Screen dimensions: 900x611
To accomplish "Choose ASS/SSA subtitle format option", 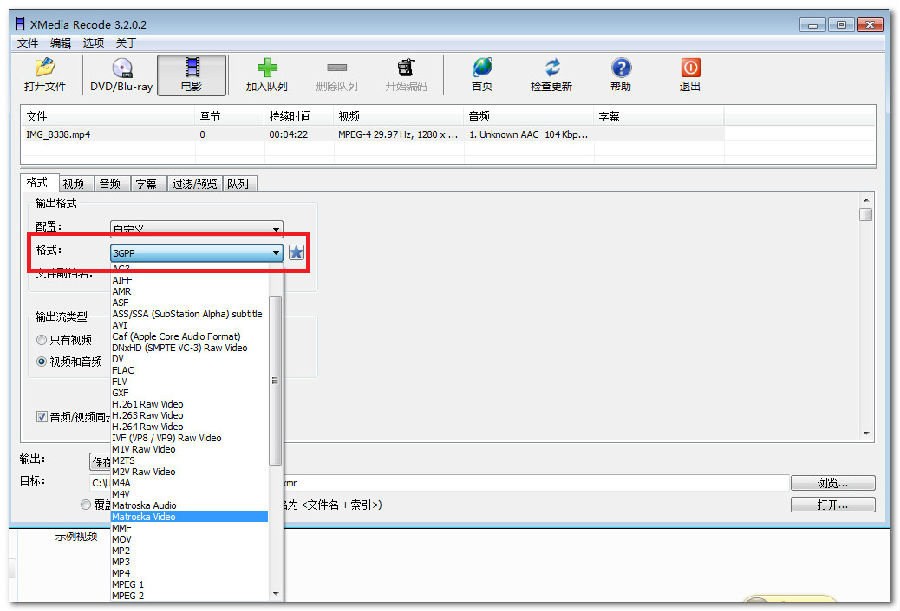I will point(187,314).
